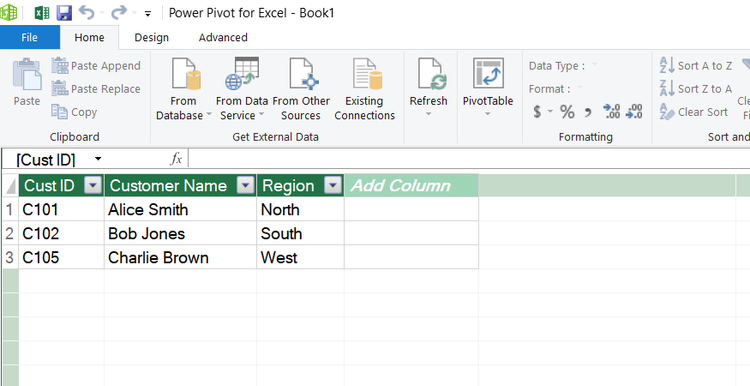Undo the last action
The image size is (750, 386).
click(87, 12)
